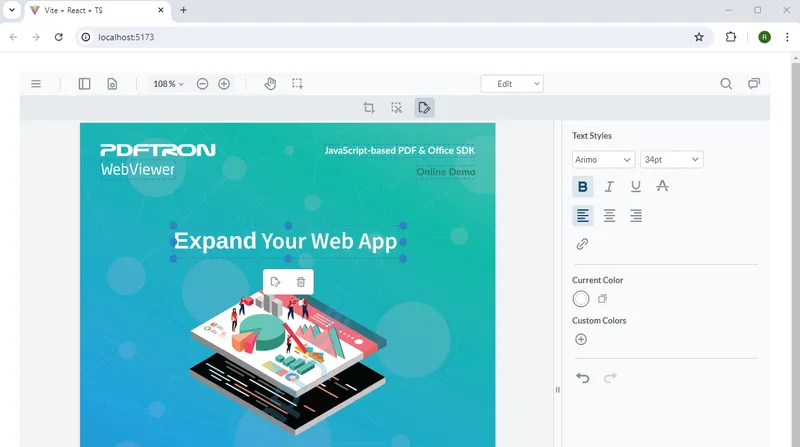The width and height of the screenshot is (800, 447).
Task: Open a new browser tab
Action: pyautogui.click(x=184, y=10)
